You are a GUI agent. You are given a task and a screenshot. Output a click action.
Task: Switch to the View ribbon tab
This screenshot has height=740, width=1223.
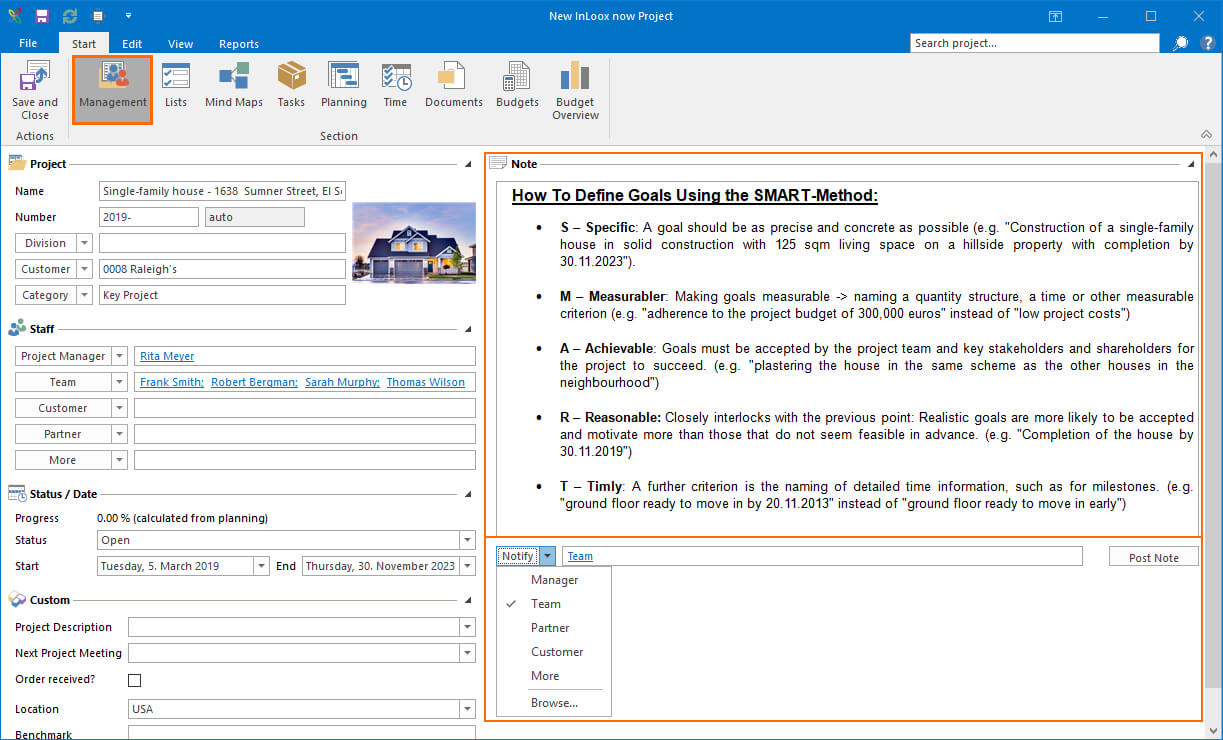coord(181,44)
